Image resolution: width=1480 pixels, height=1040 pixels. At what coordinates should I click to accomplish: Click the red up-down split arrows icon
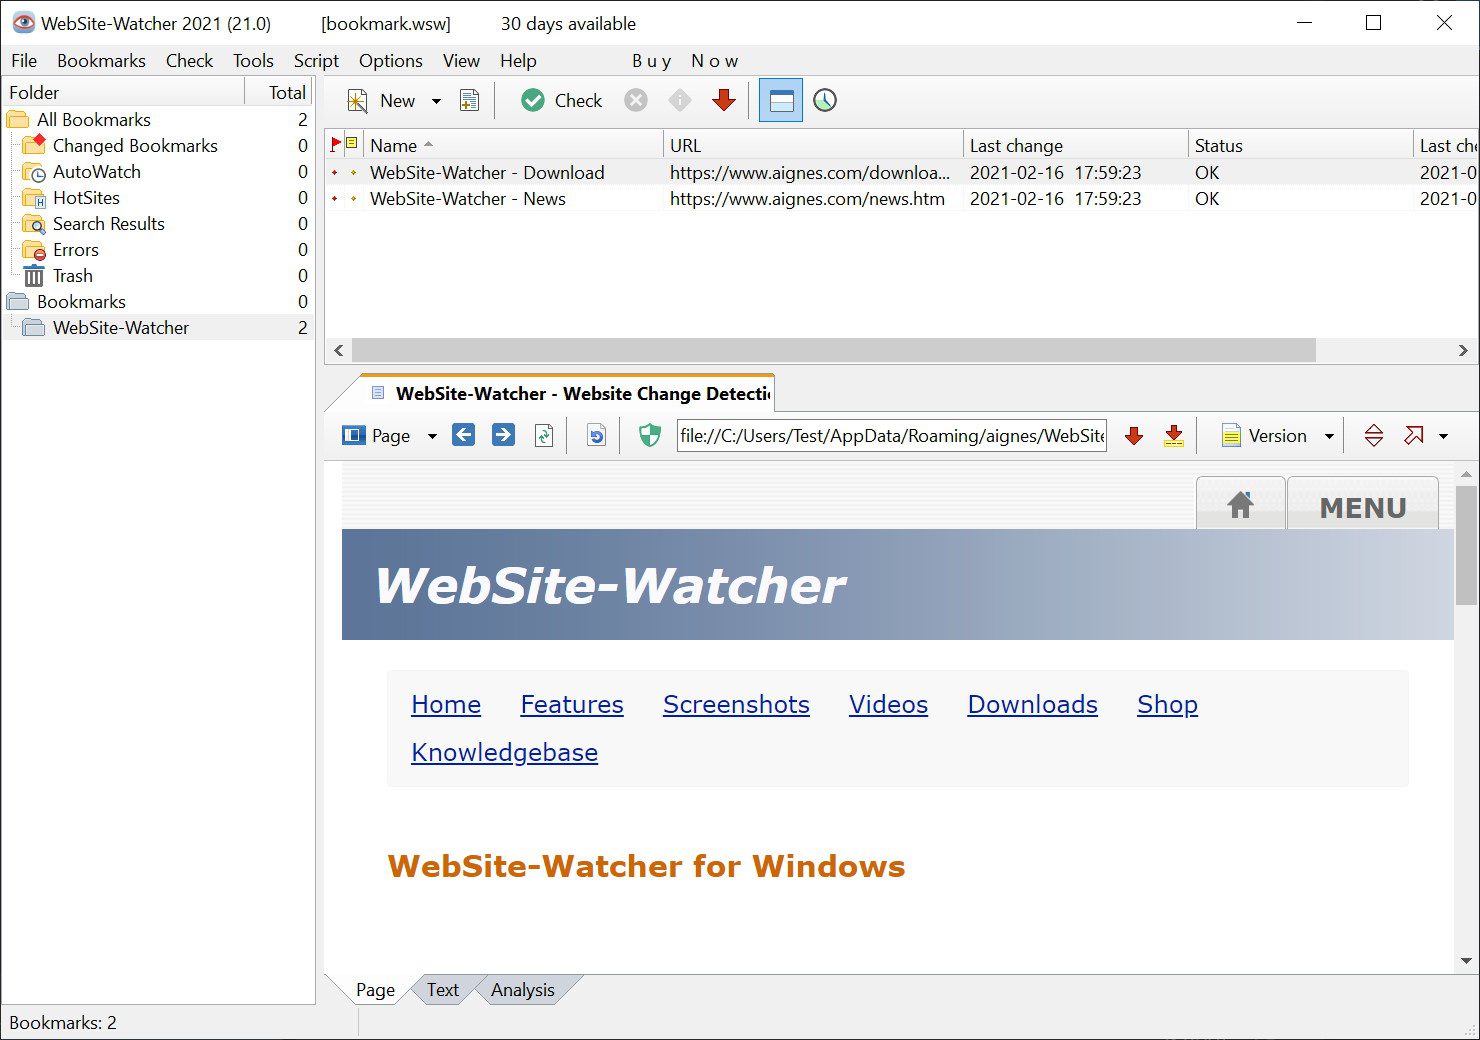pos(1374,435)
